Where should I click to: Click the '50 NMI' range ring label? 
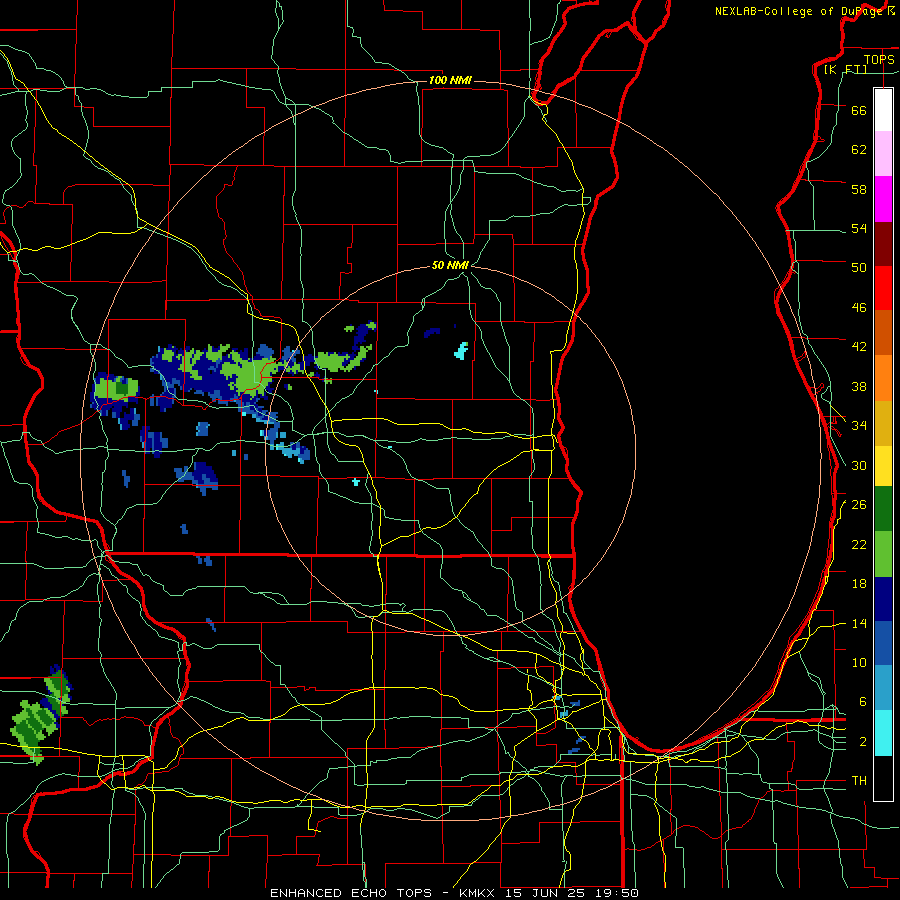(450, 265)
